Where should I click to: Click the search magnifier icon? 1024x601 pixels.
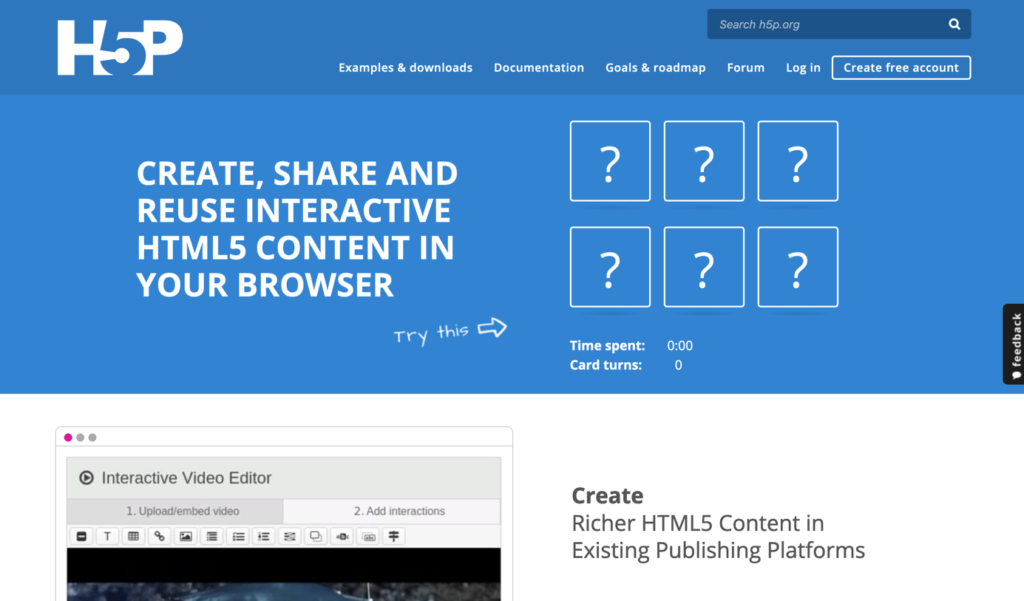pyautogui.click(x=954, y=24)
